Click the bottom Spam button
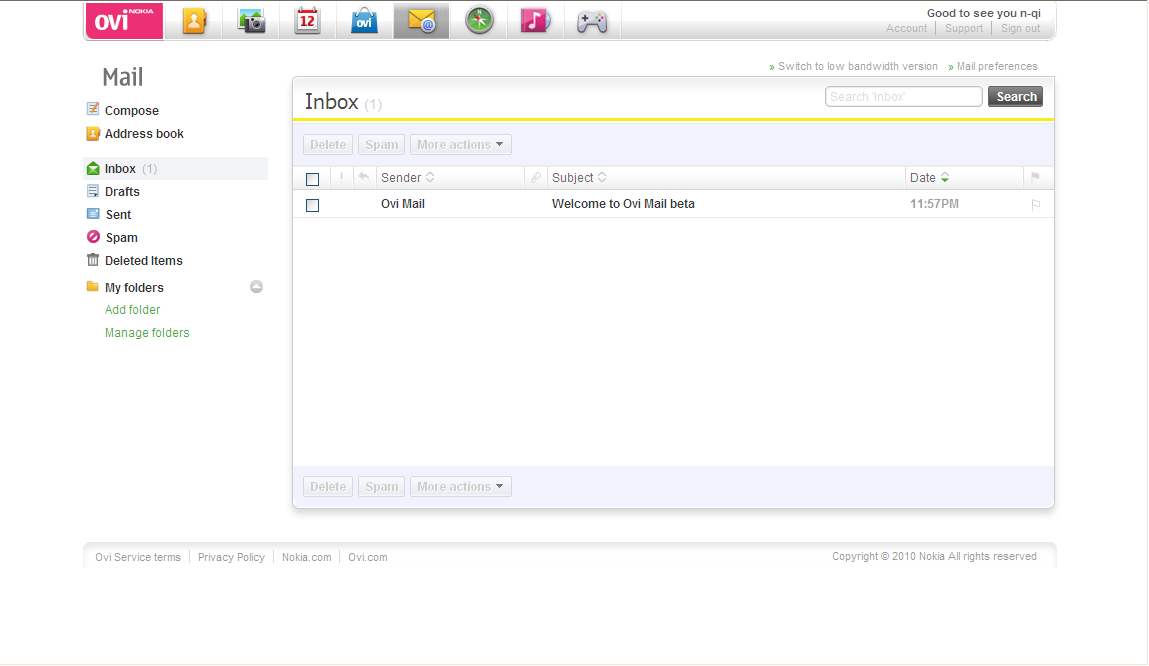 [x=382, y=486]
